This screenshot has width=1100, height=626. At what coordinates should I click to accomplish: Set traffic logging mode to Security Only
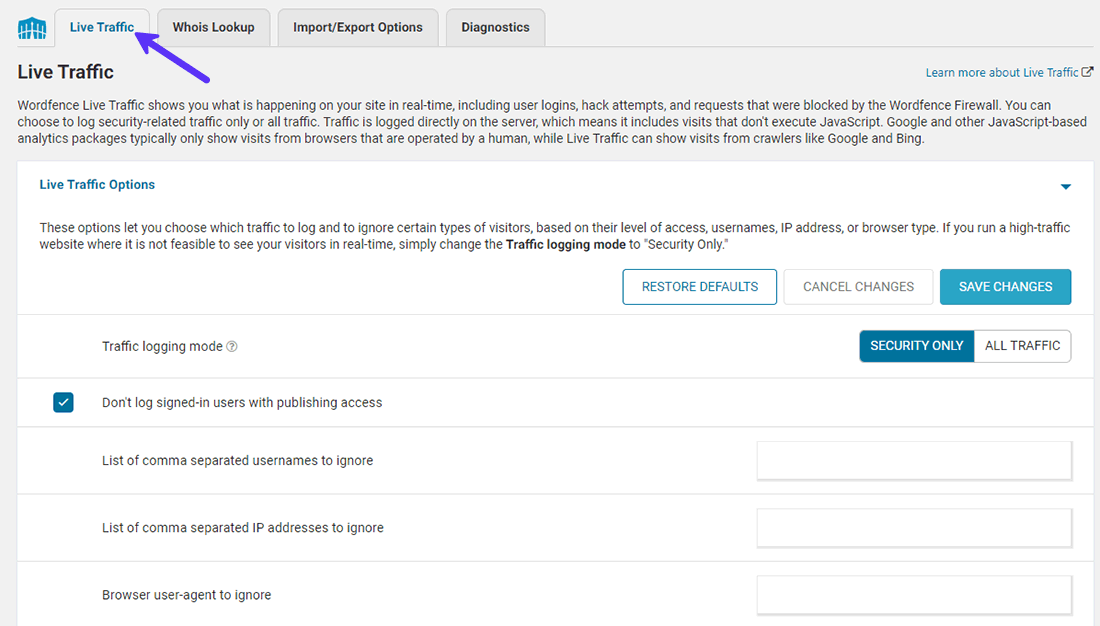(x=916, y=346)
